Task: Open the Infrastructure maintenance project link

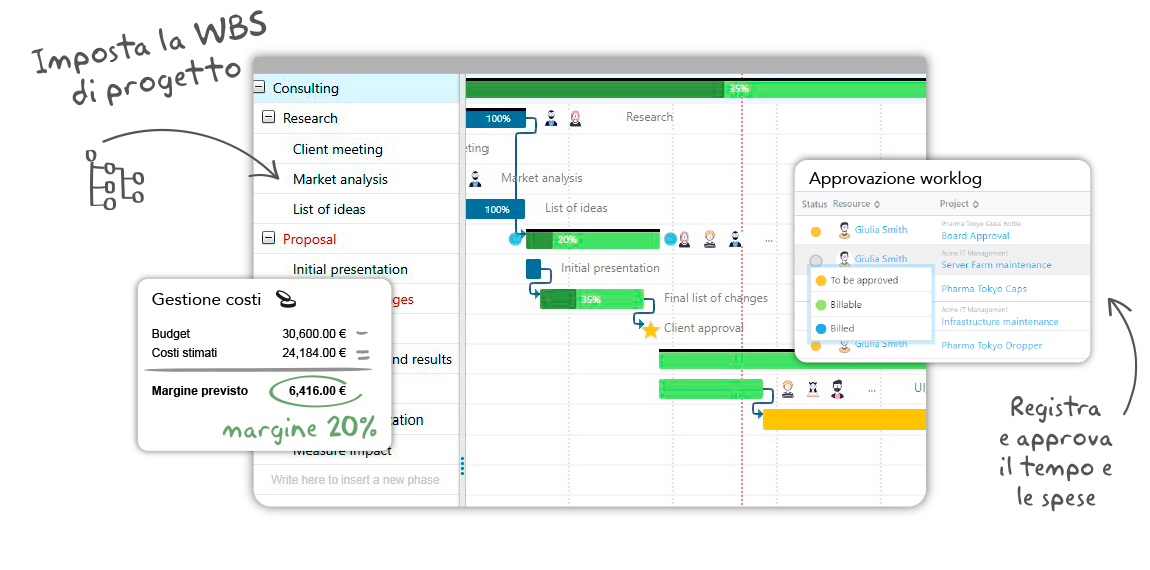Action: pos(999,322)
